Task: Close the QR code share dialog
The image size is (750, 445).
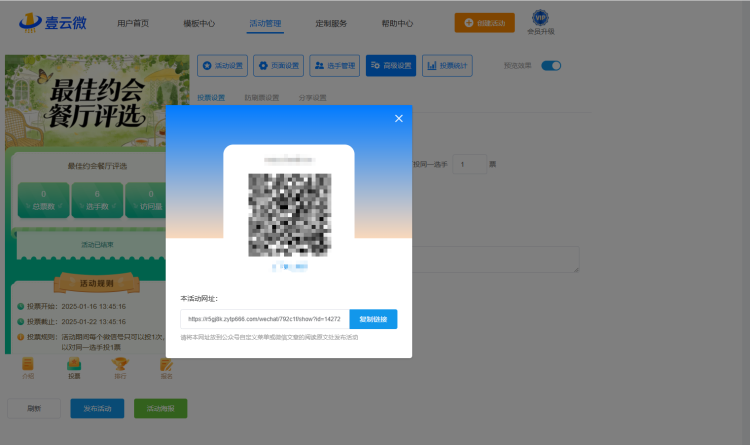Action: 398,119
